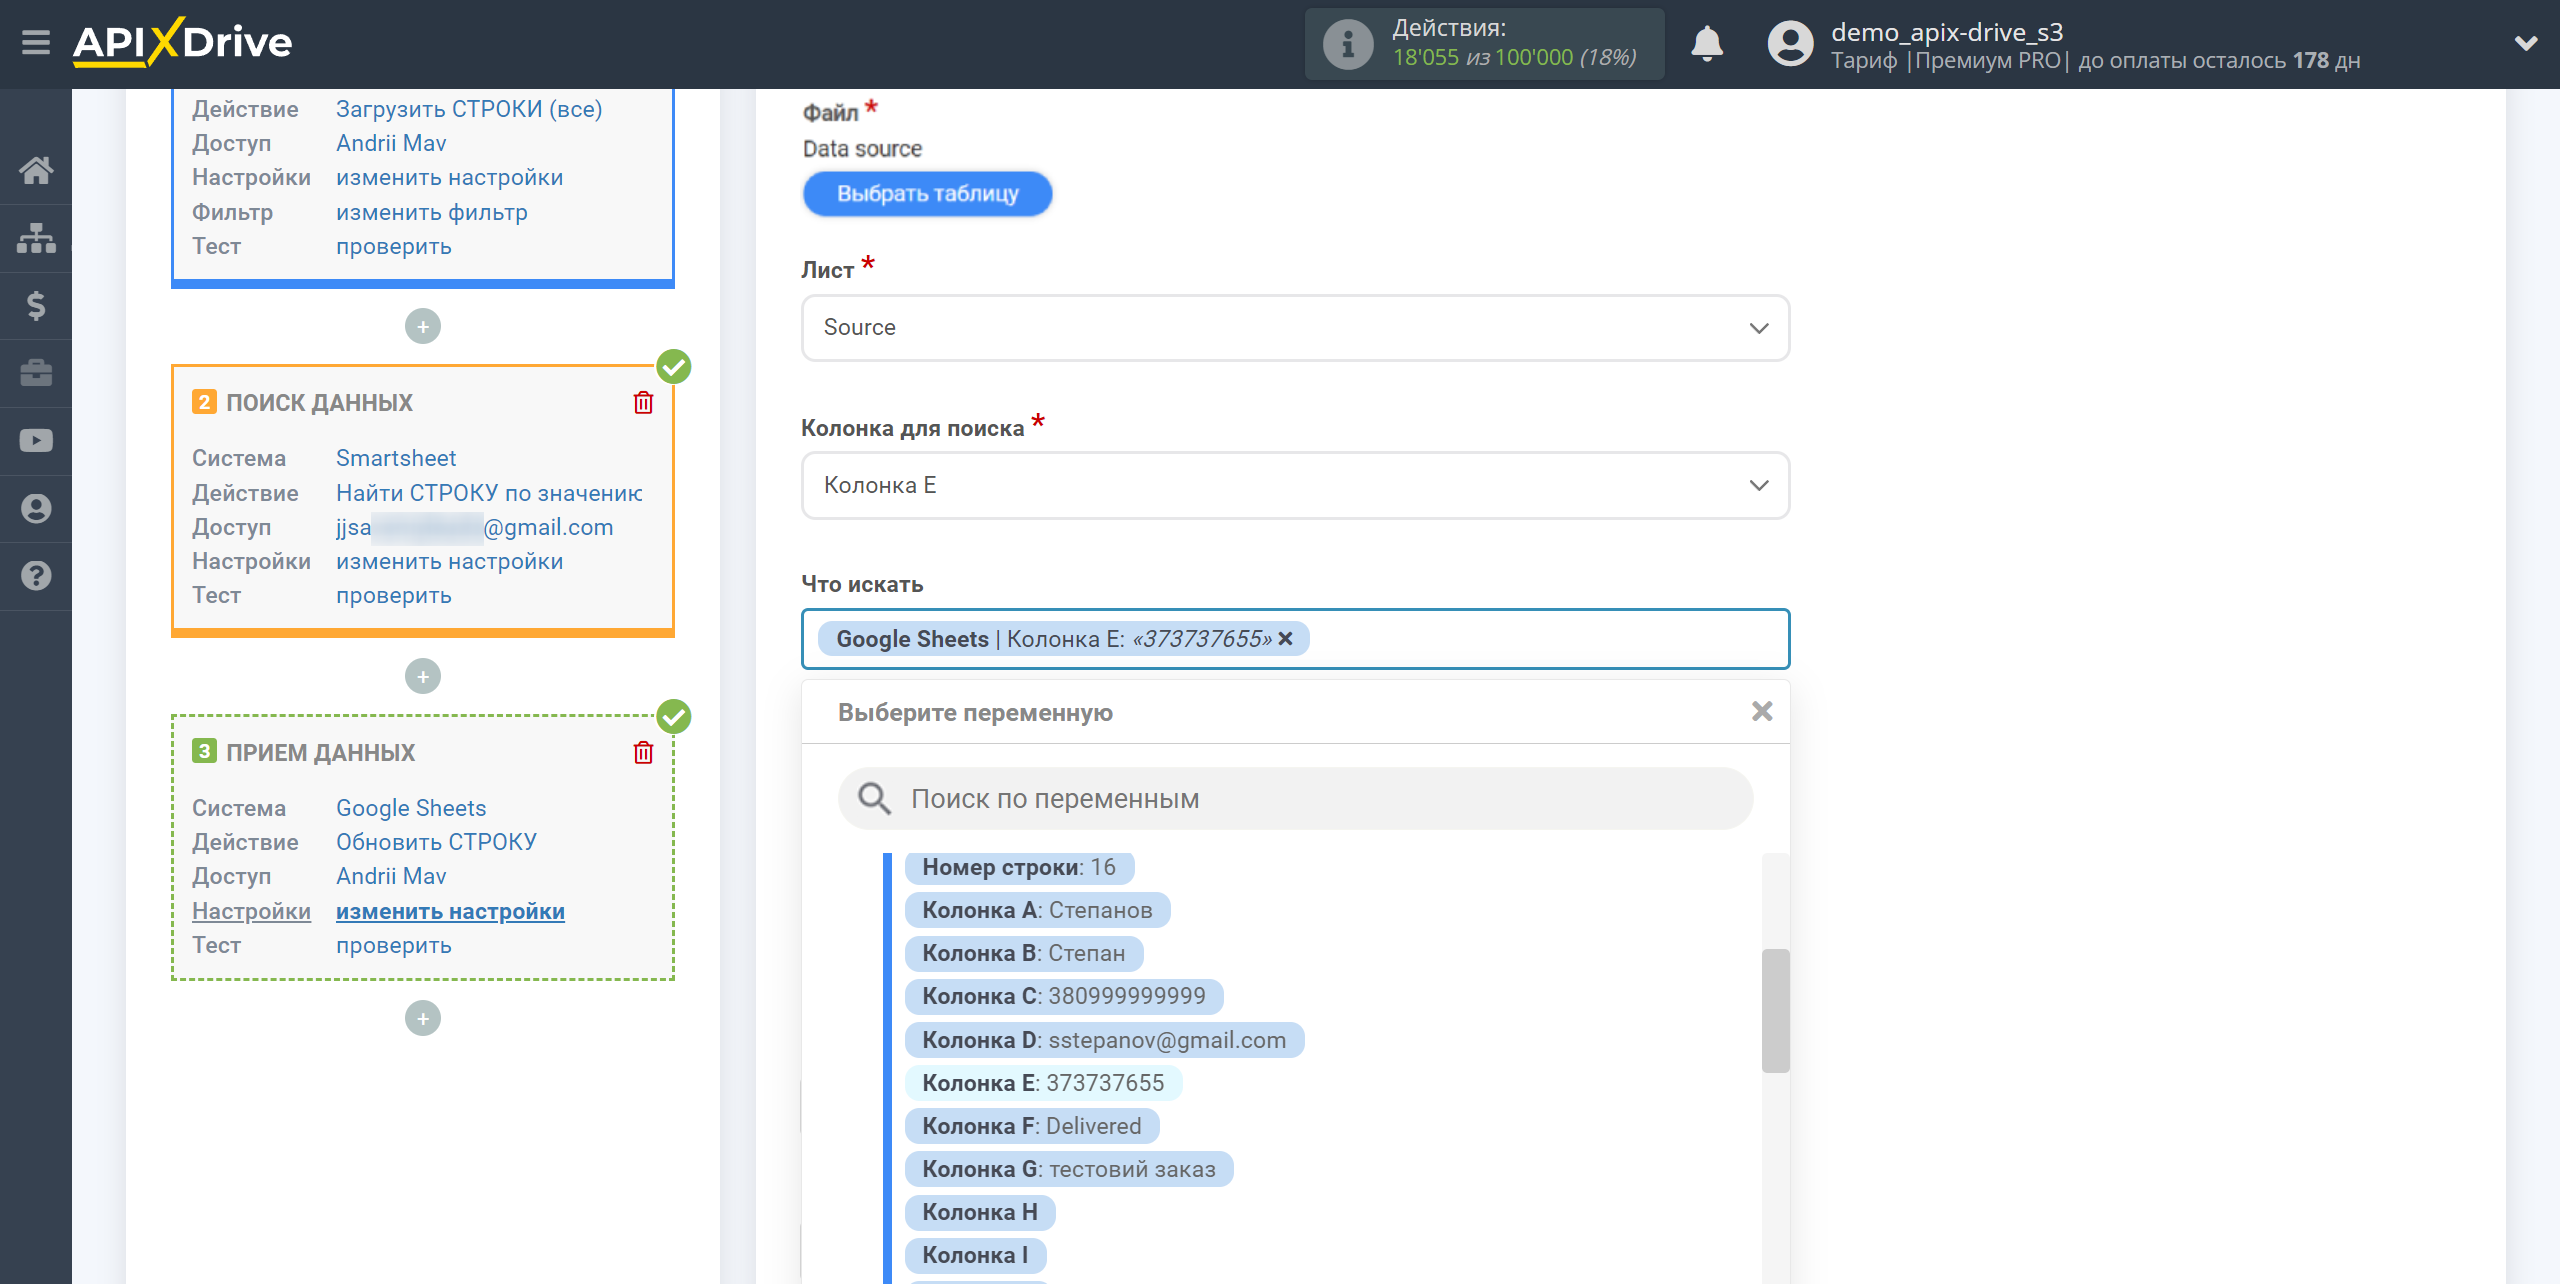Viewport: 2560px width, 1284px height.
Task: Click the Выбрать таблицу button
Action: coord(926,195)
